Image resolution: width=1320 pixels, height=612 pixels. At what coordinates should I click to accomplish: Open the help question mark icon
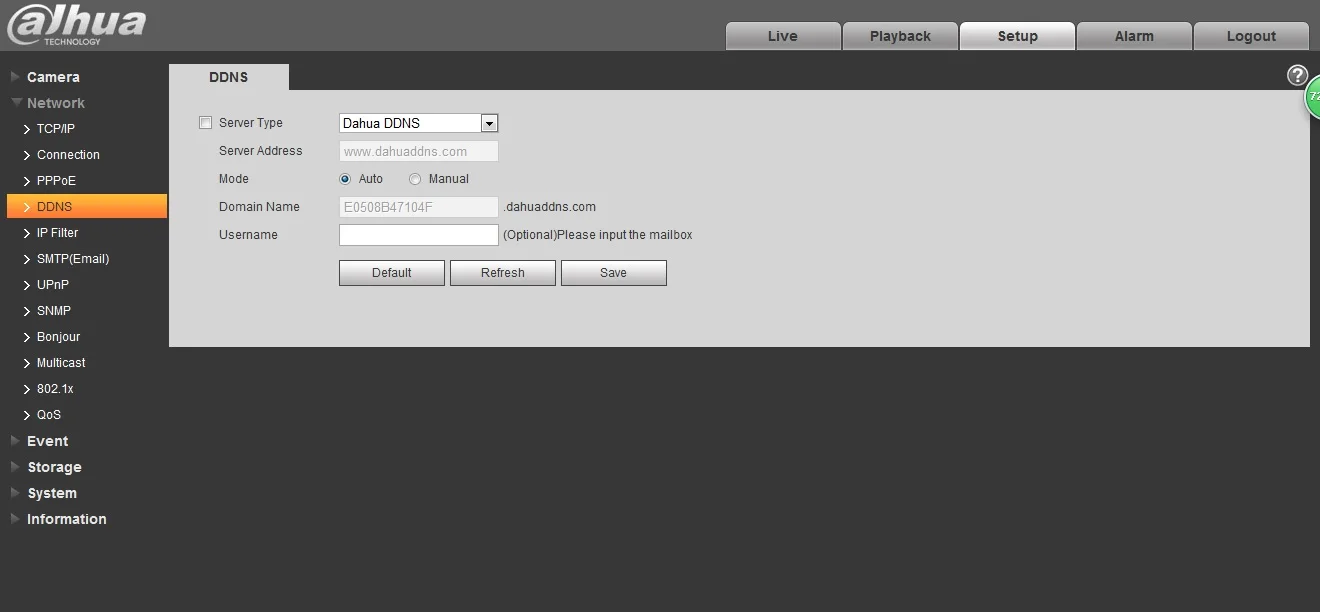[1297, 75]
